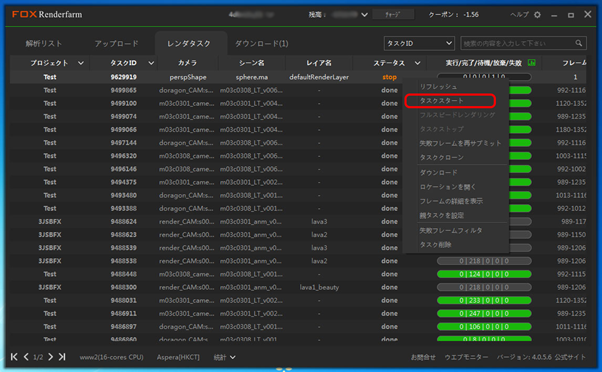Select task ID 9493480 row
Image resolution: width=602 pixels, height=372 pixels.
pos(298,195)
